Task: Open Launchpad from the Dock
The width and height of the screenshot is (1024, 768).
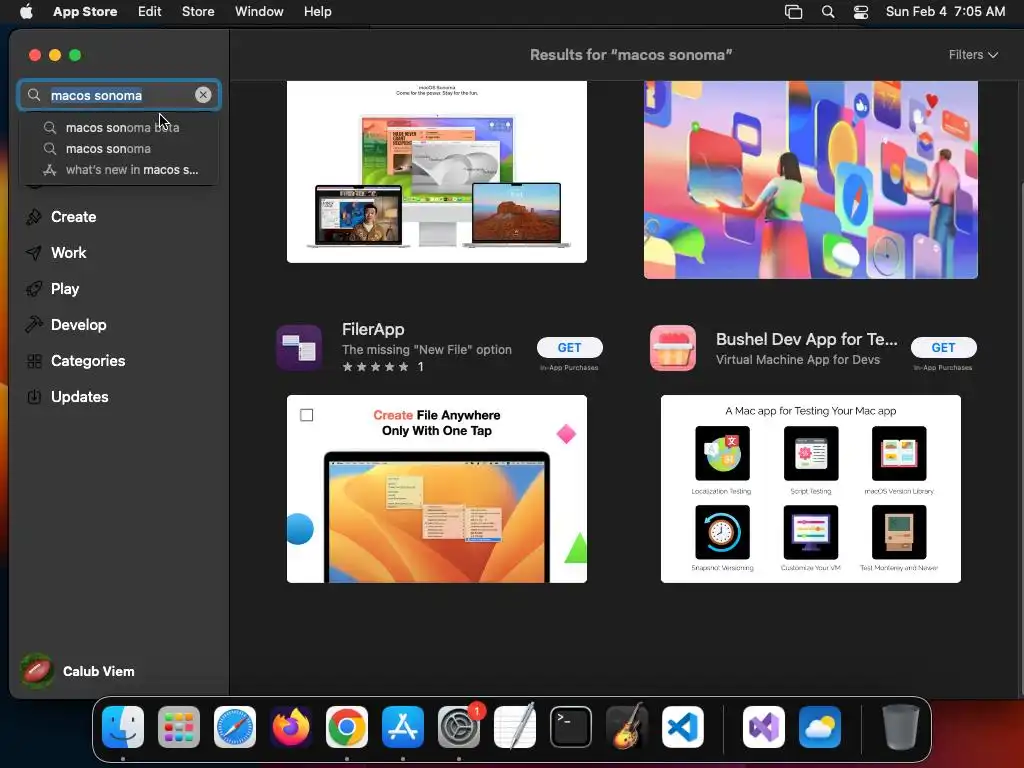Action: pos(179,727)
